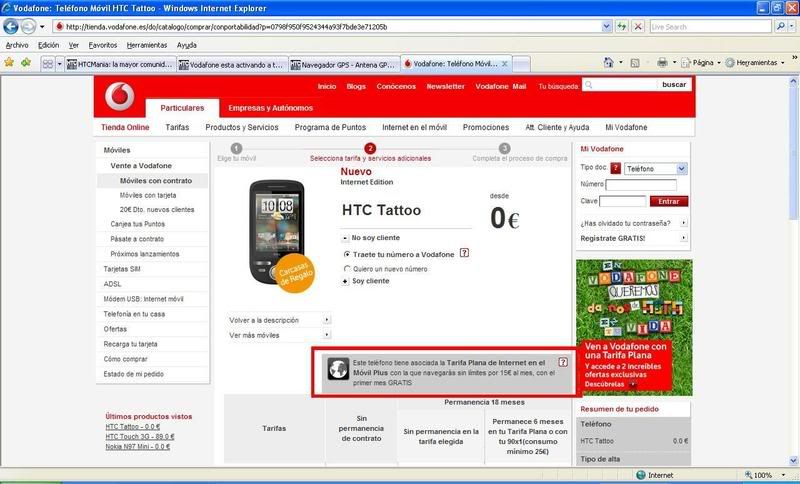Screen dimensions: 800x484
Task: Click in the Clave password field
Action: [622, 201]
